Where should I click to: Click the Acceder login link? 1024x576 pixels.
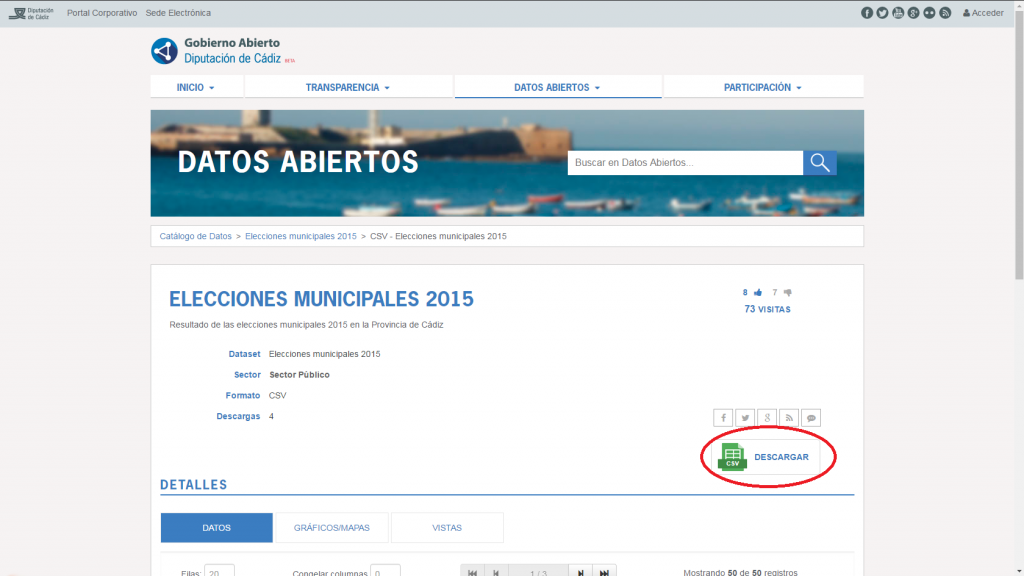pyautogui.click(x=984, y=13)
